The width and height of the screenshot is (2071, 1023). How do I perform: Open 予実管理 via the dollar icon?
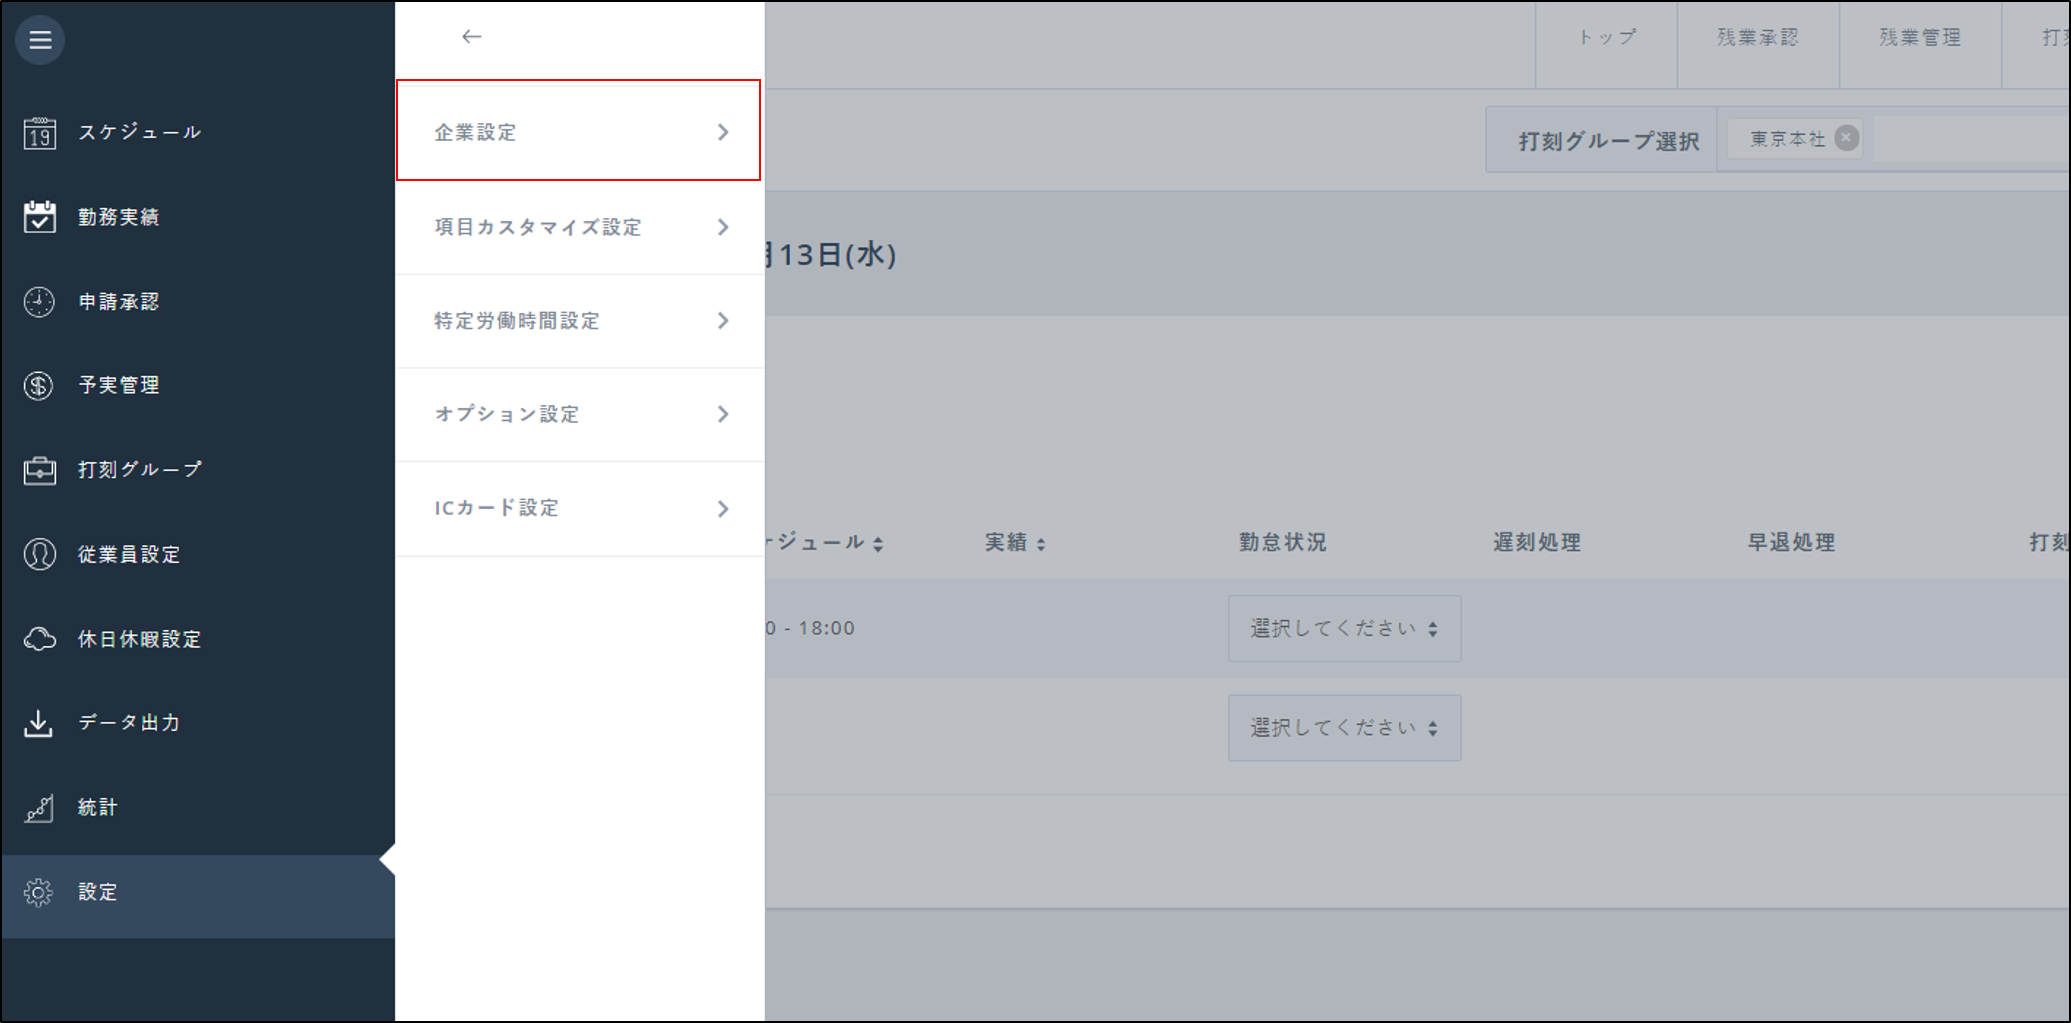point(39,385)
